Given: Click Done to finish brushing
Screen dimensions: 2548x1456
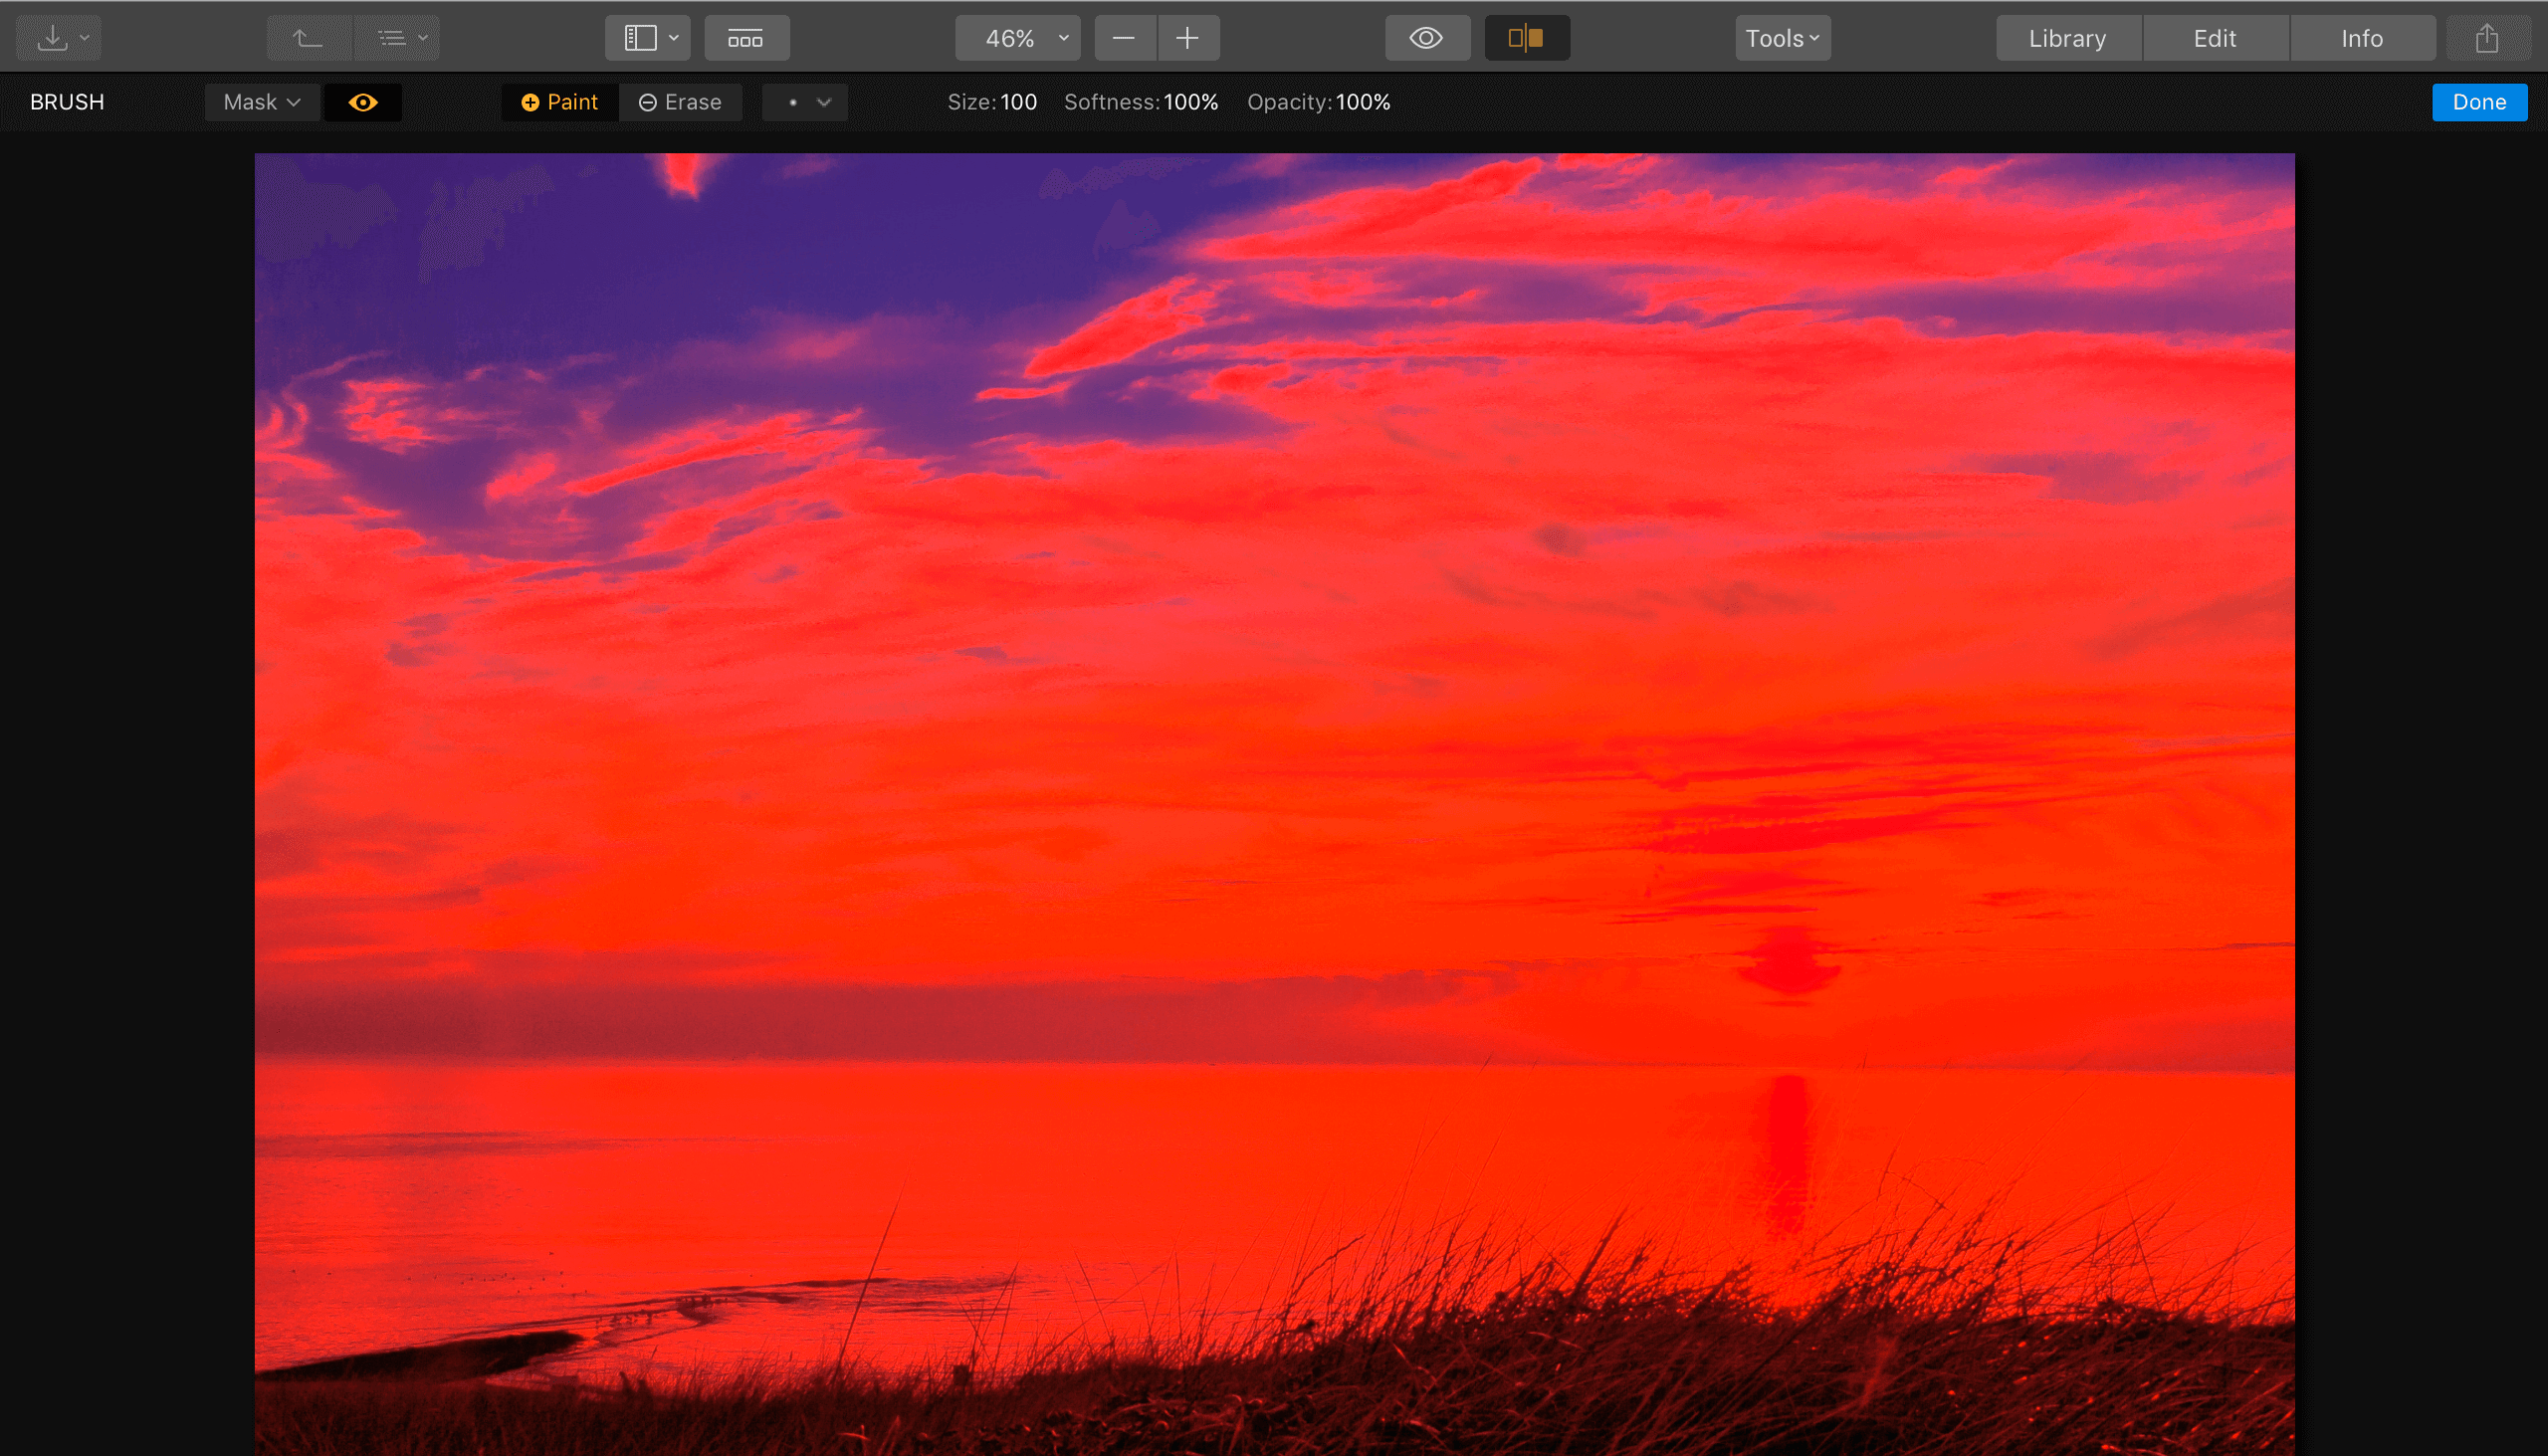Looking at the screenshot, I should 2480,101.
